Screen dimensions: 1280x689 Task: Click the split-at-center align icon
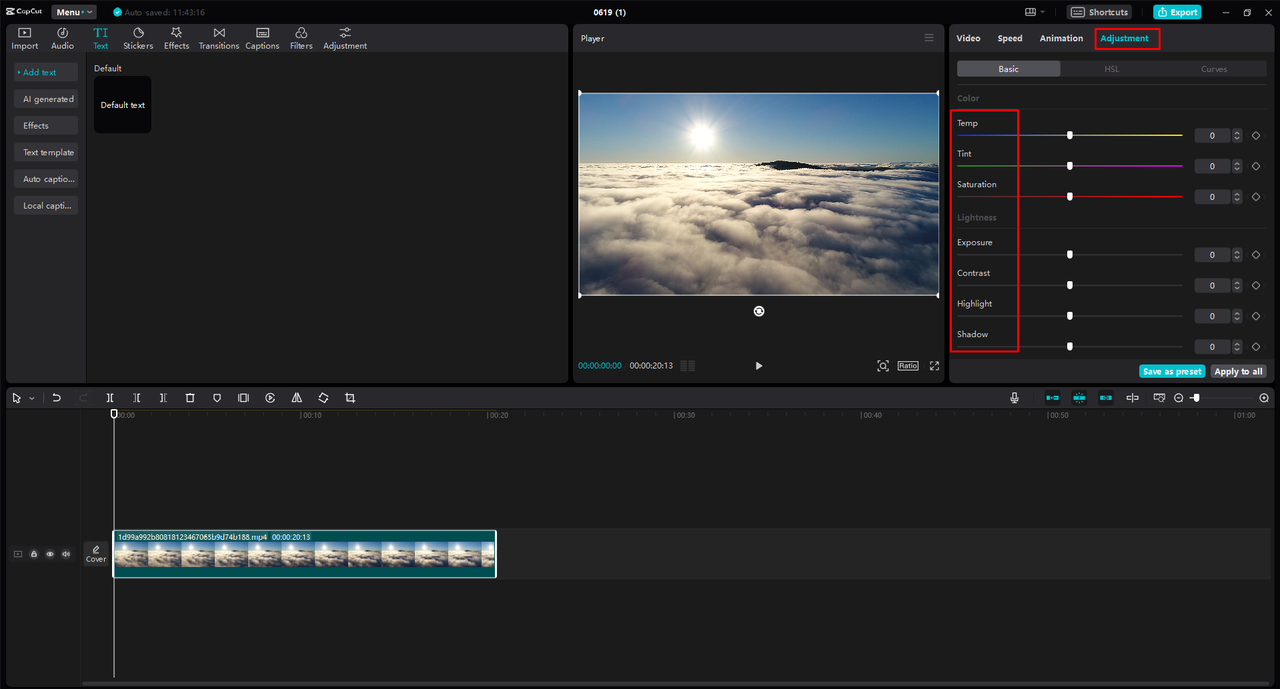(1132, 398)
